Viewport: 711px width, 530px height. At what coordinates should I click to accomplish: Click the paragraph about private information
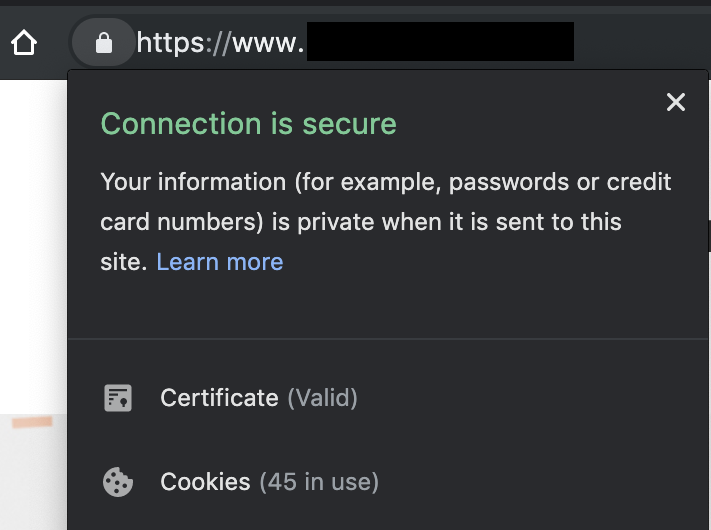385,222
